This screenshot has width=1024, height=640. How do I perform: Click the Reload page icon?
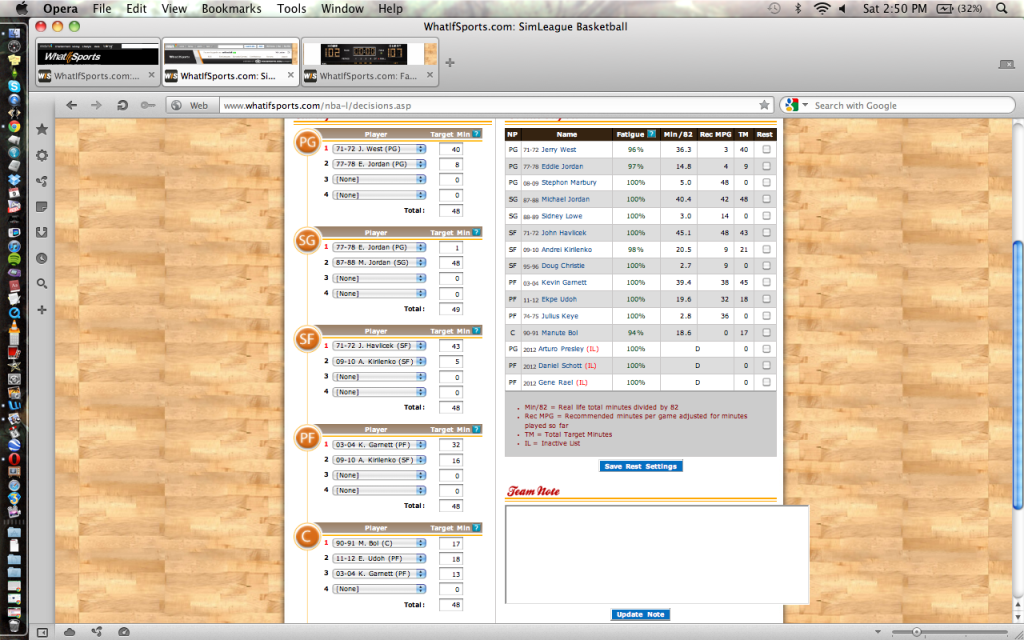123,105
